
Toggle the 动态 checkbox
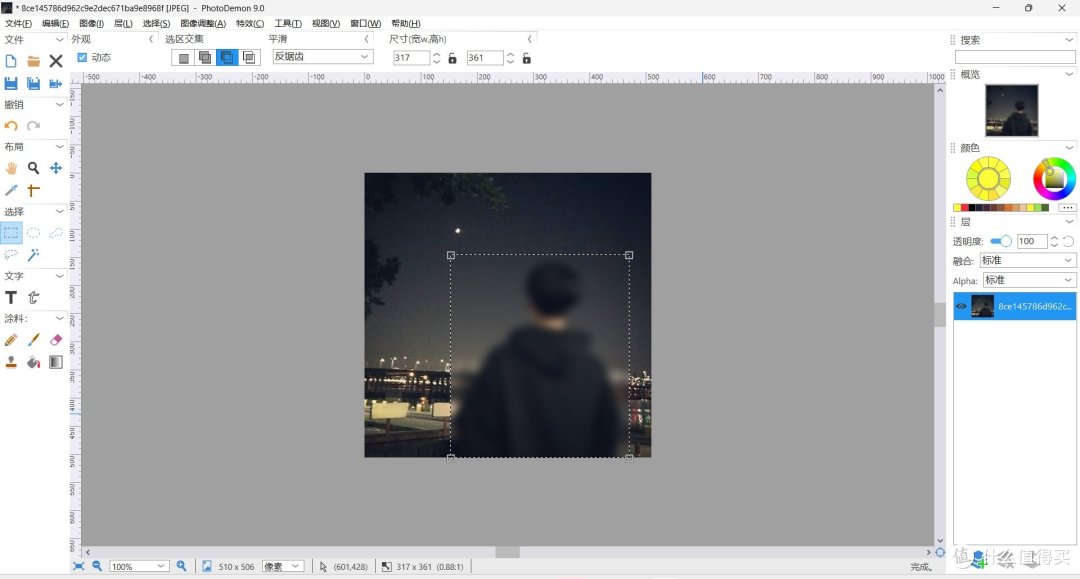82,58
